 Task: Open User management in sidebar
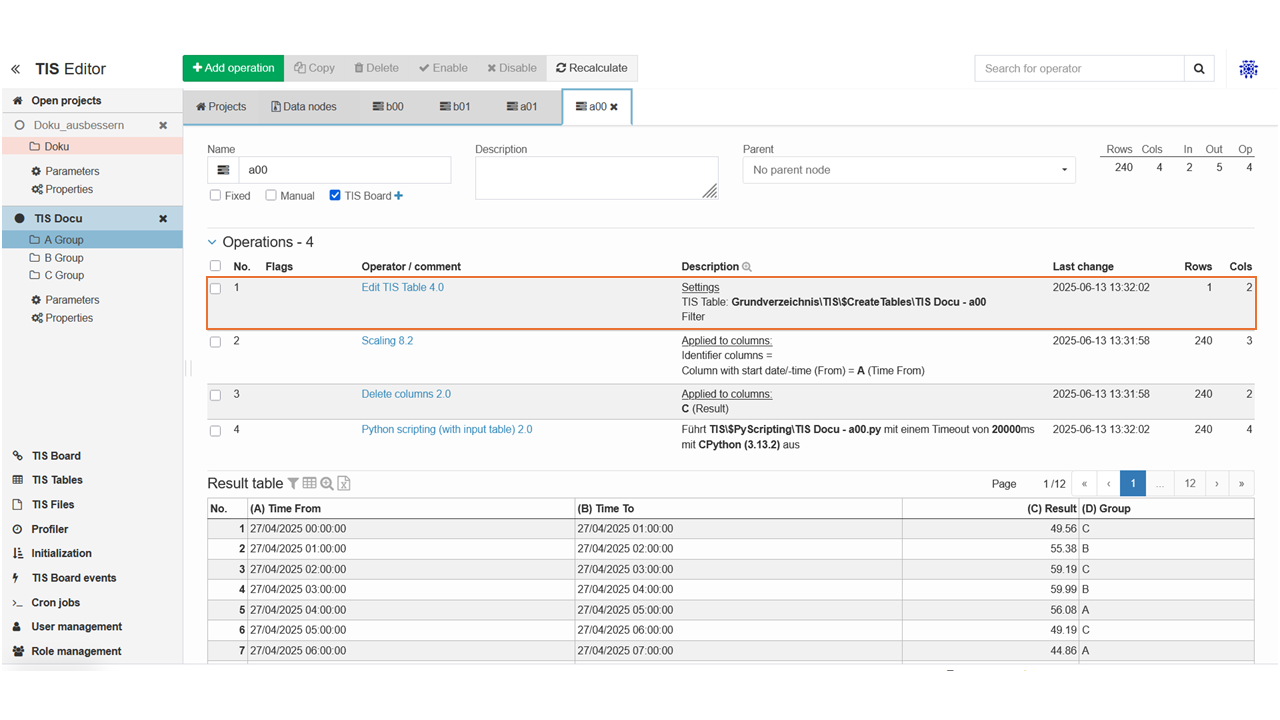click(x=76, y=627)
